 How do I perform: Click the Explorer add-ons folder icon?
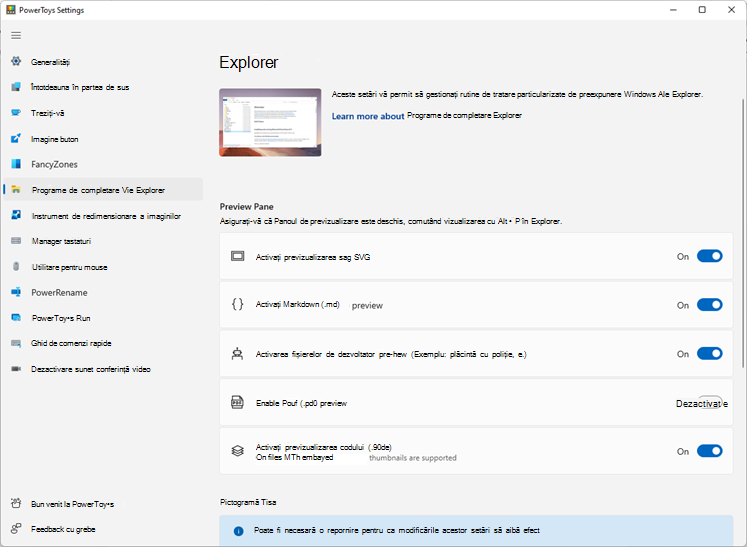16,190
